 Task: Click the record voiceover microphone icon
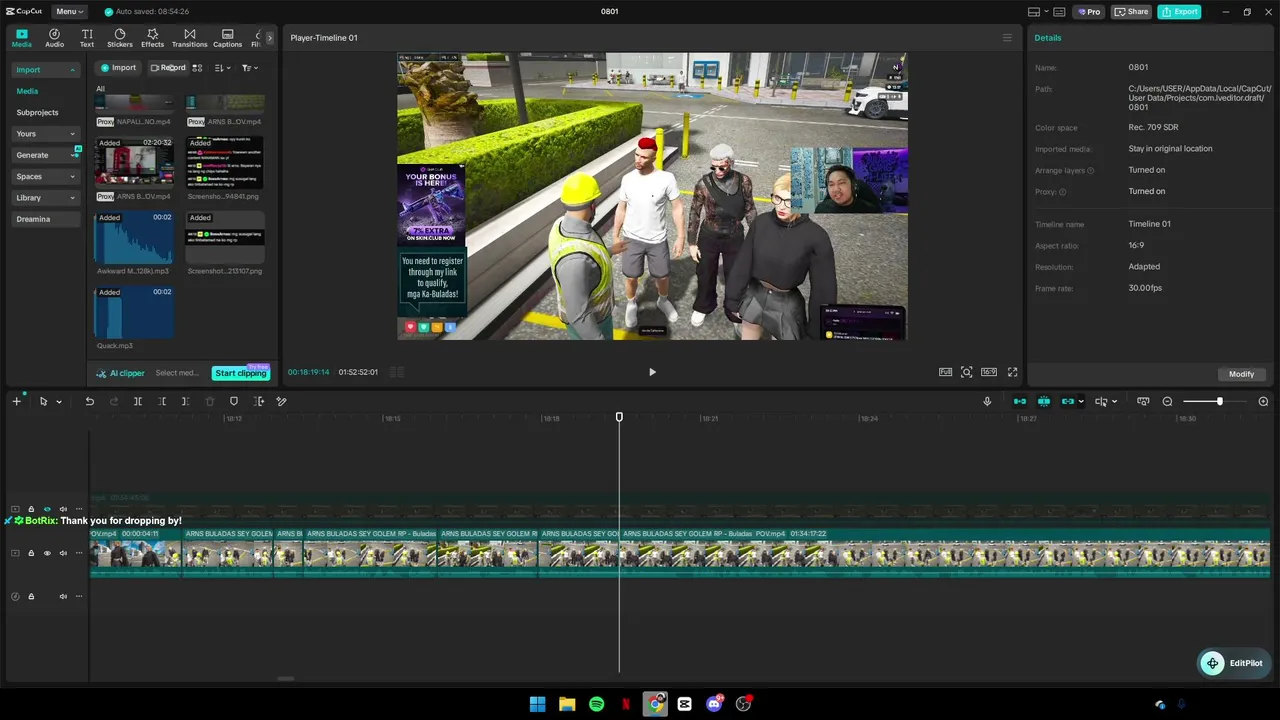(987, 401)
